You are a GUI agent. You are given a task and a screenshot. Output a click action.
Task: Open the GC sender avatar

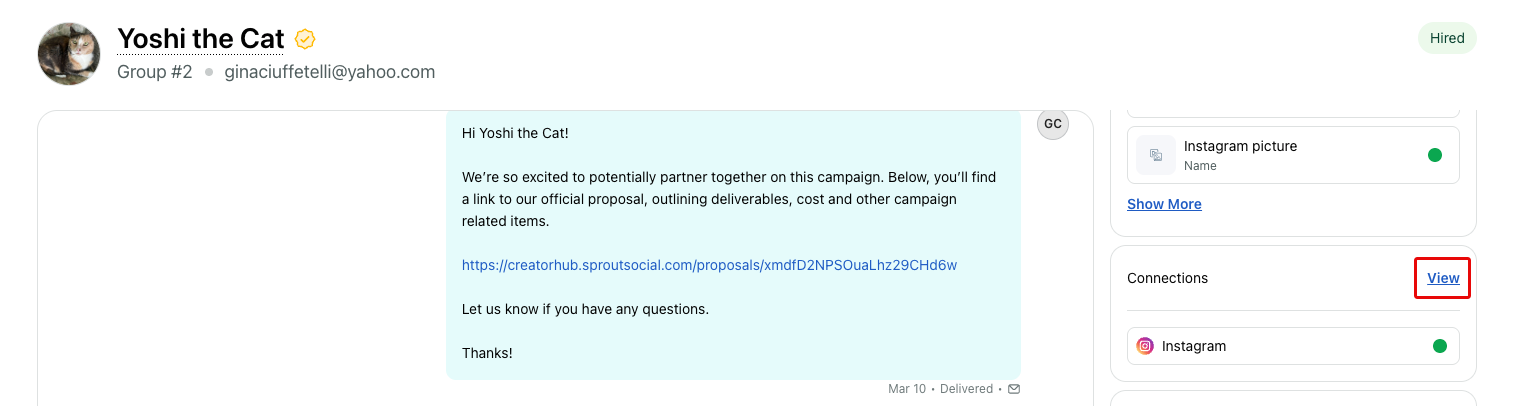pyautogui.click(x=1053, y=124)
